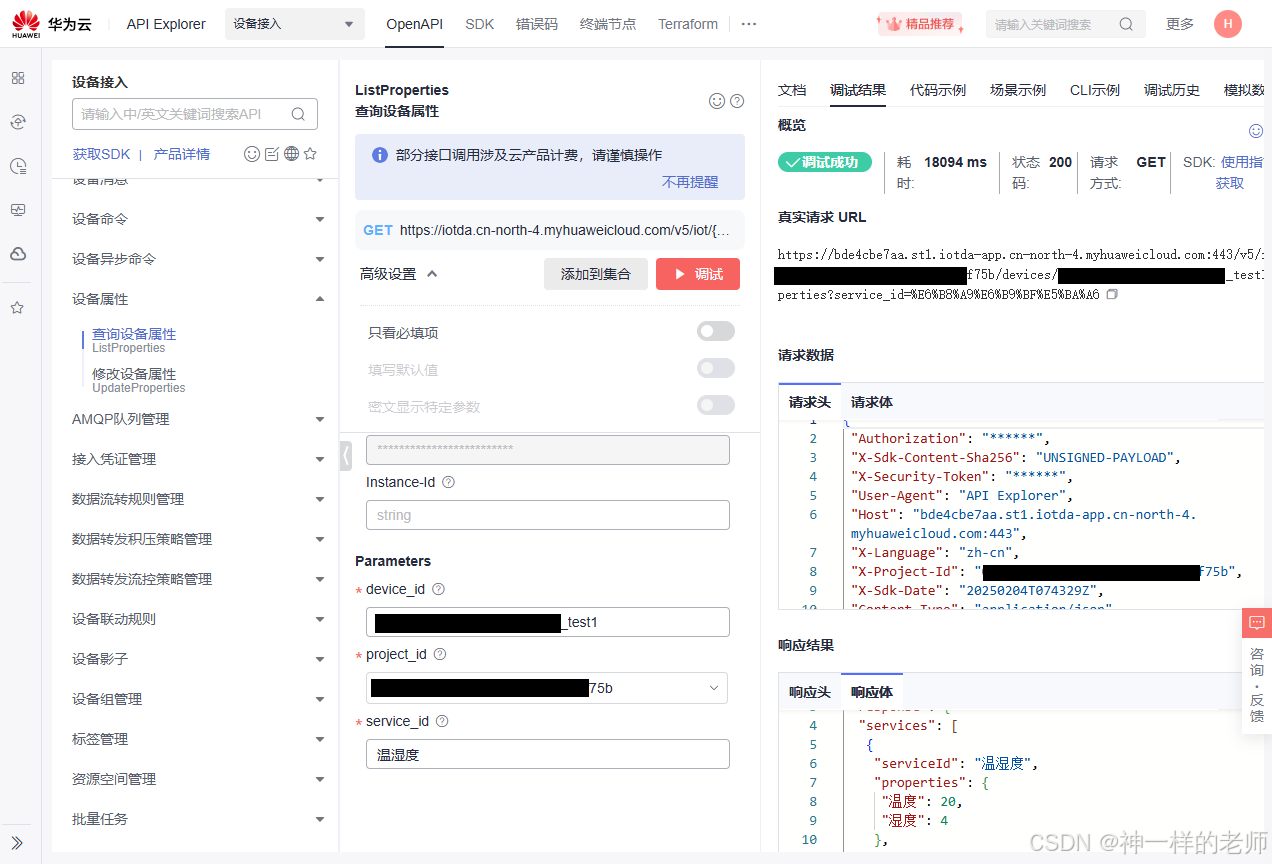This screenshot has height=864, width=1272.
Task: Click smiley feedback icon in 概览 section
Action: point(1256,131)
